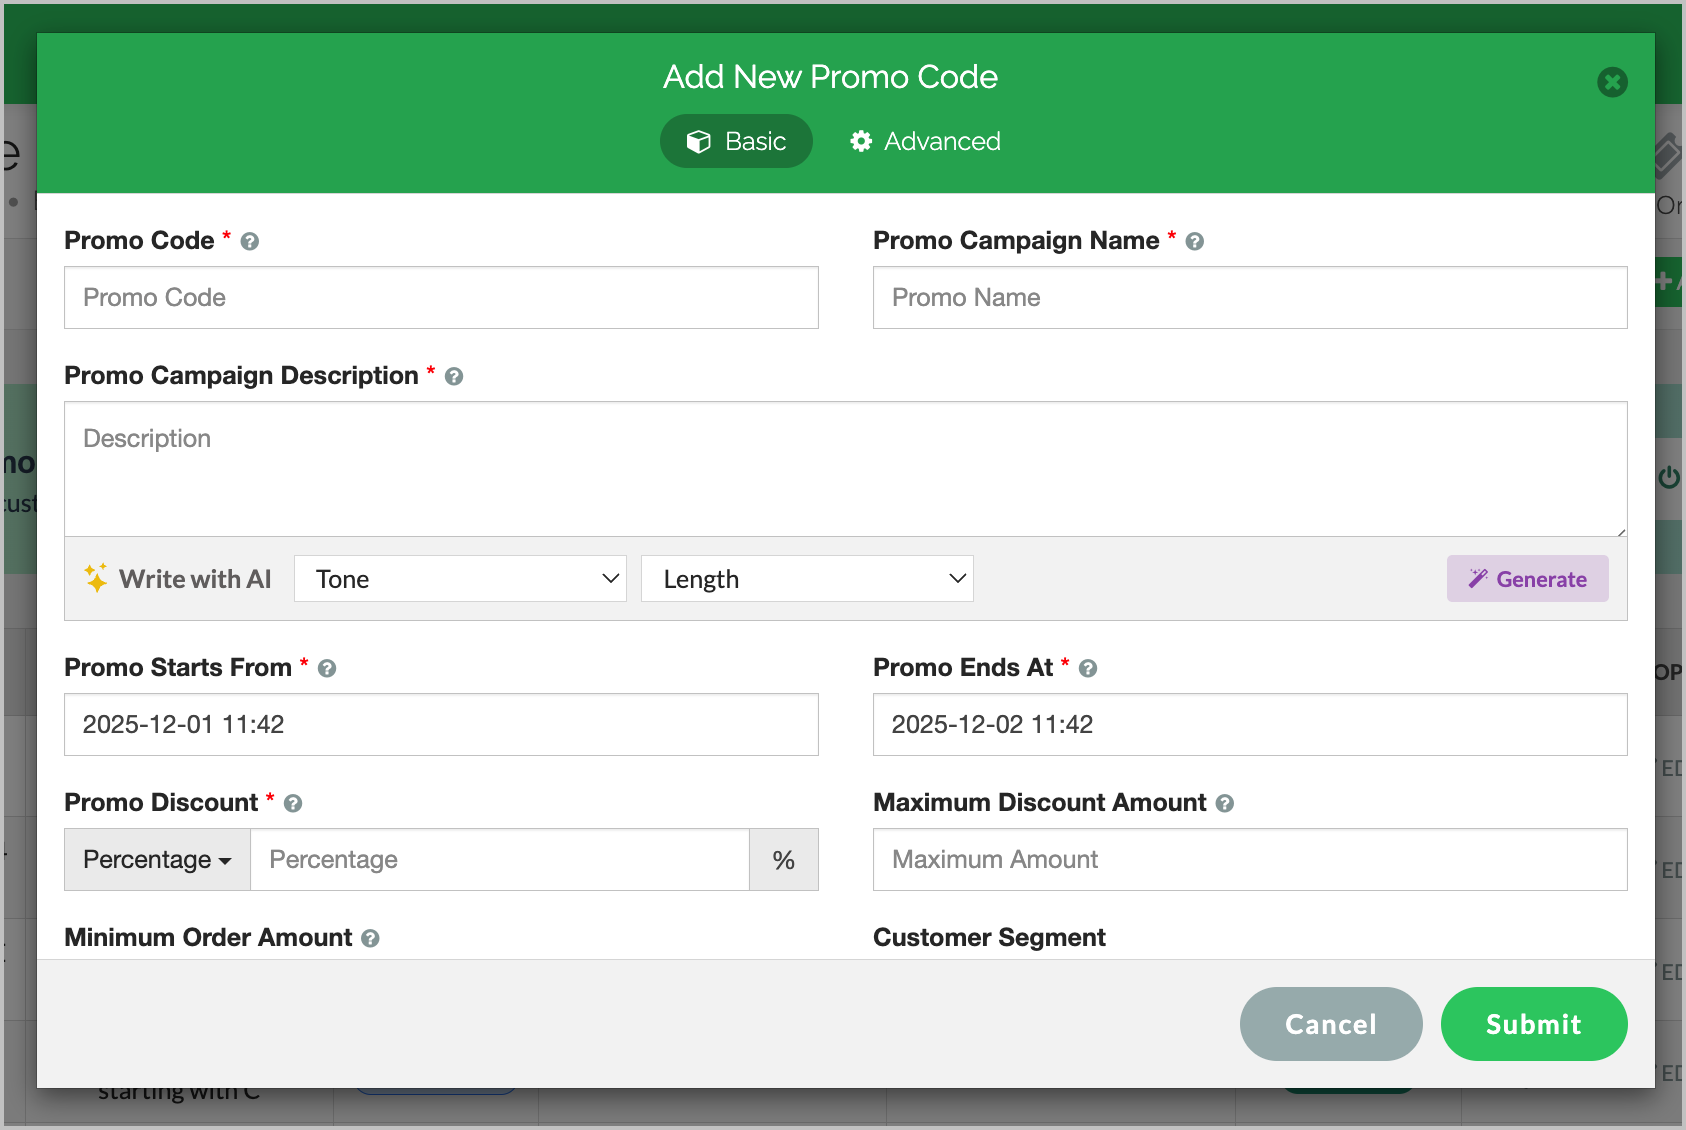Click into the Description text area
1686x1130 pixels.
click(x=845, y=469)
